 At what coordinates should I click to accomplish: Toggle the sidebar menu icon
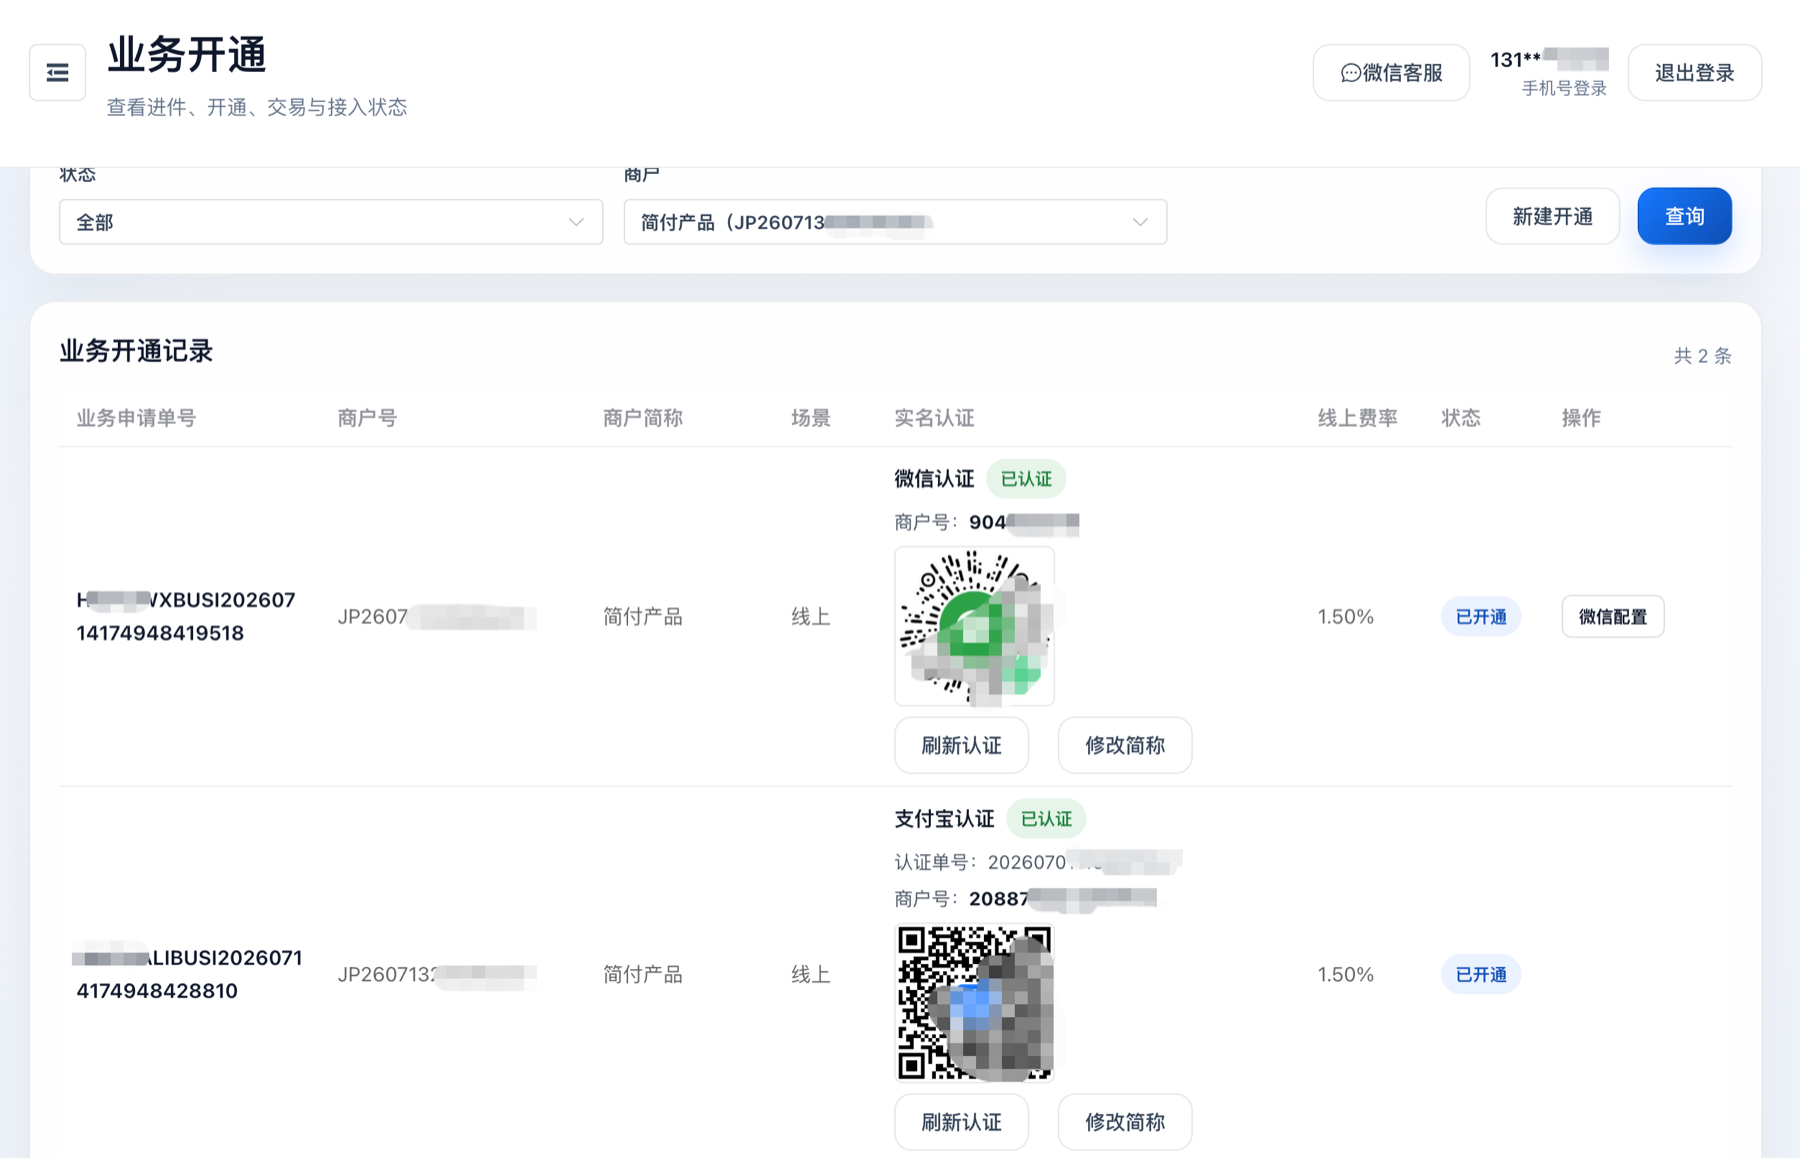(57, 73)
